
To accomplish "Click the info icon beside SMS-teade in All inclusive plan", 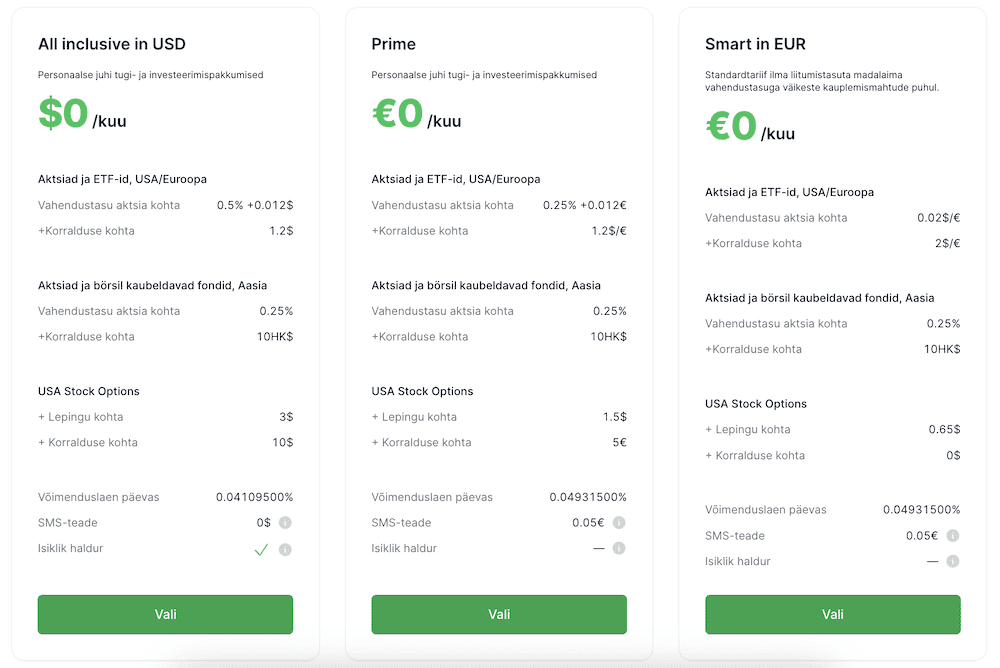I will tap(285, 523).
